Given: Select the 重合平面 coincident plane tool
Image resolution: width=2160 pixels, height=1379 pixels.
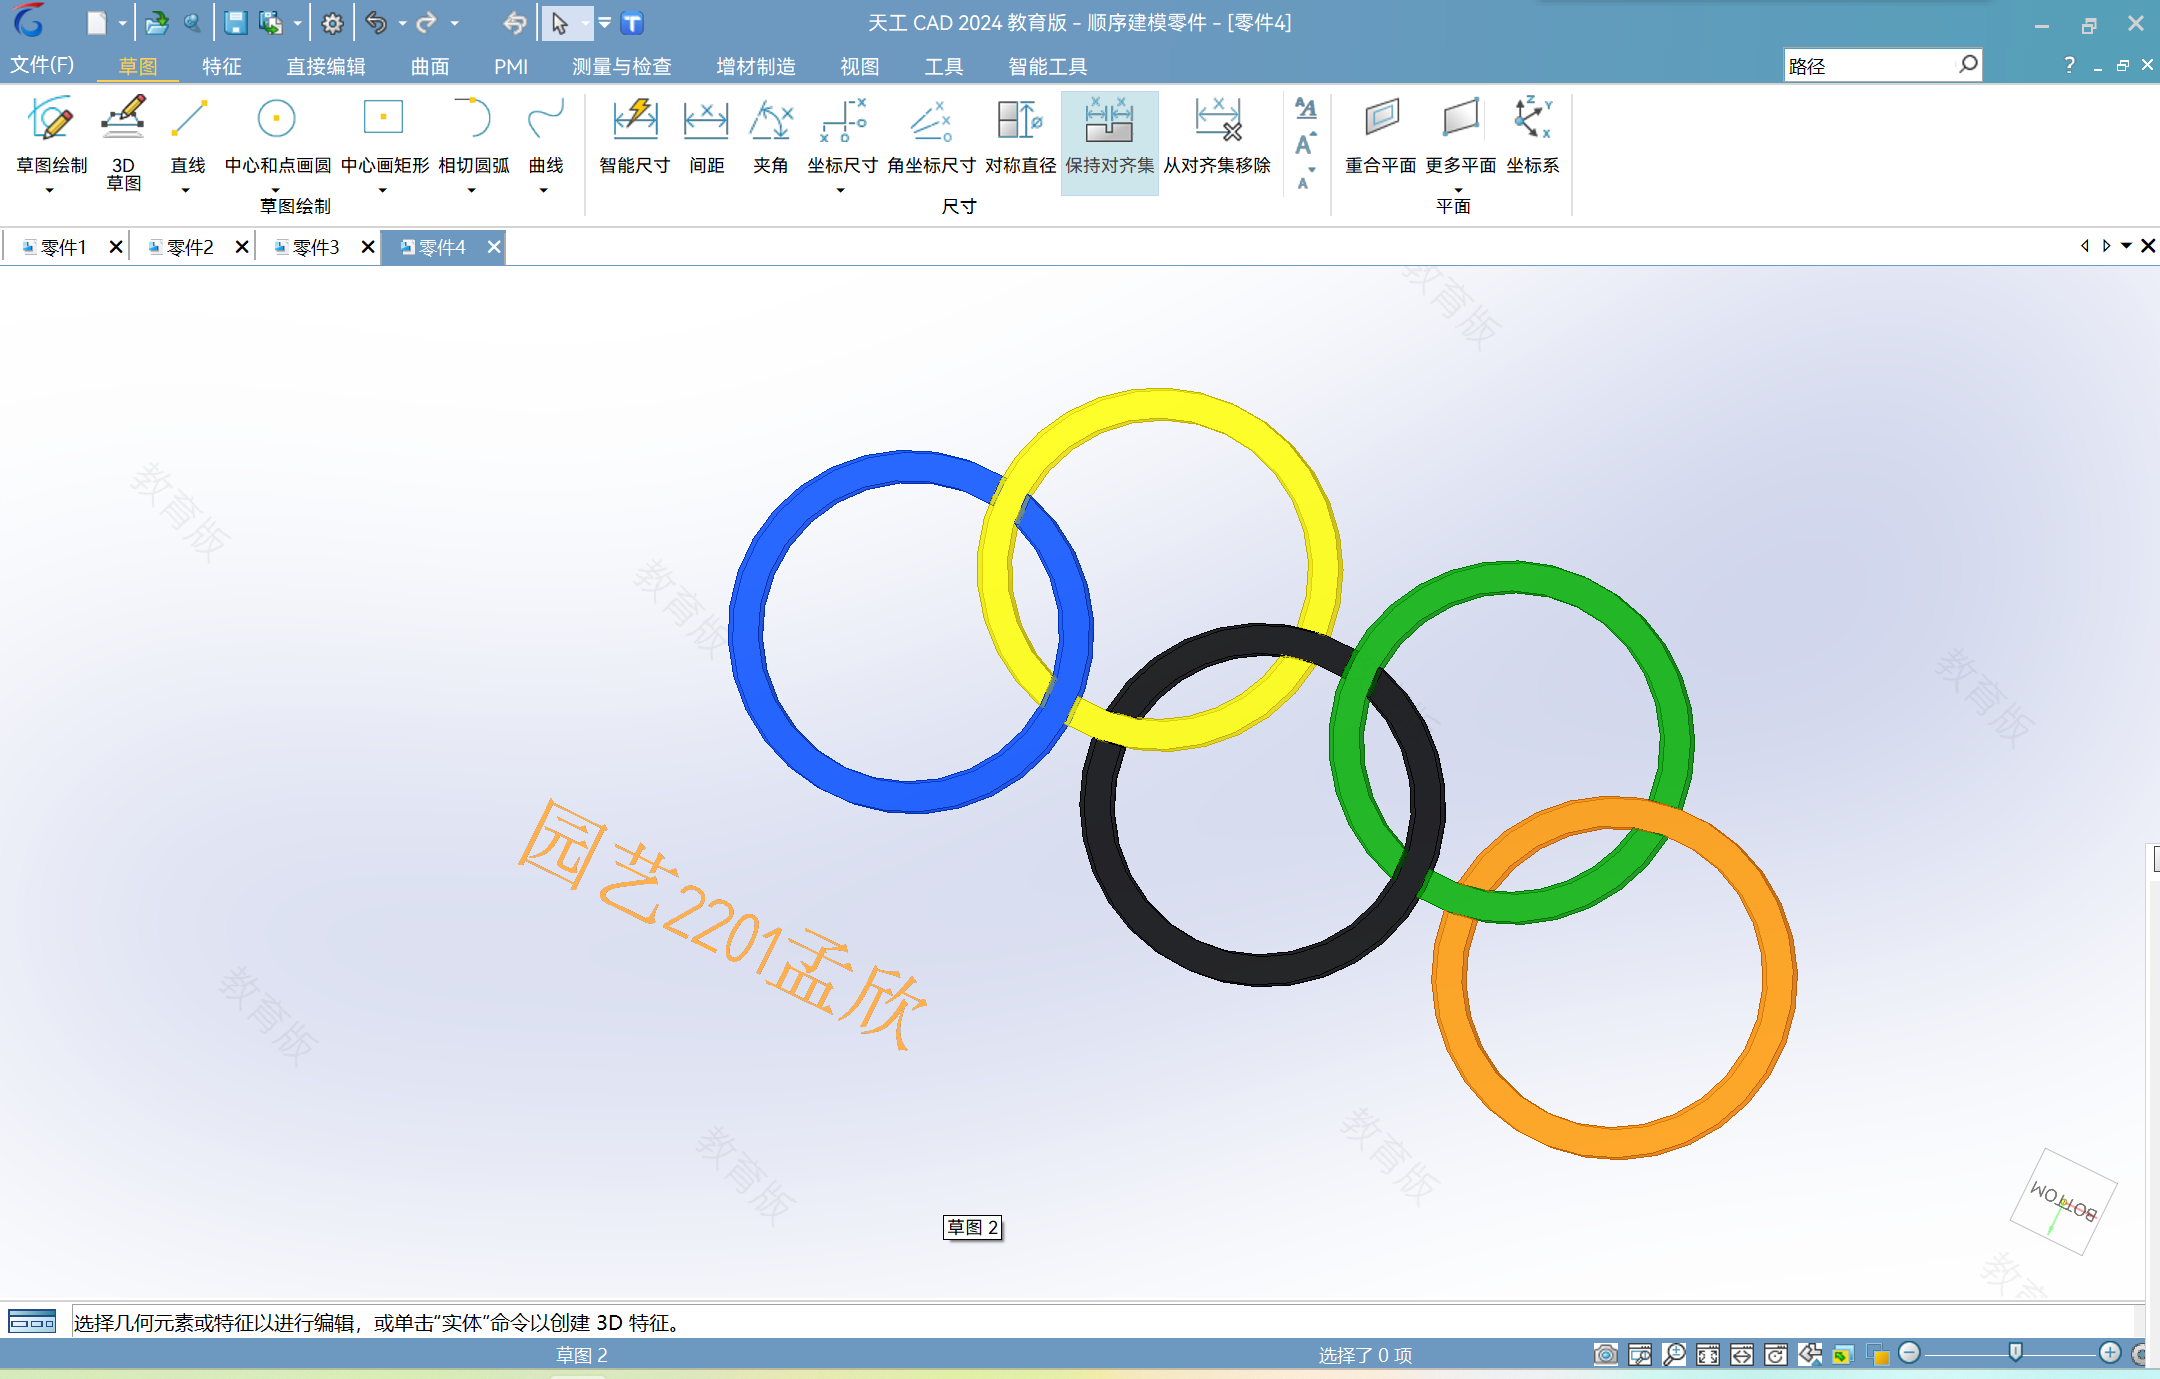Looking at the screenshot, I should (x=1381, y=137).
